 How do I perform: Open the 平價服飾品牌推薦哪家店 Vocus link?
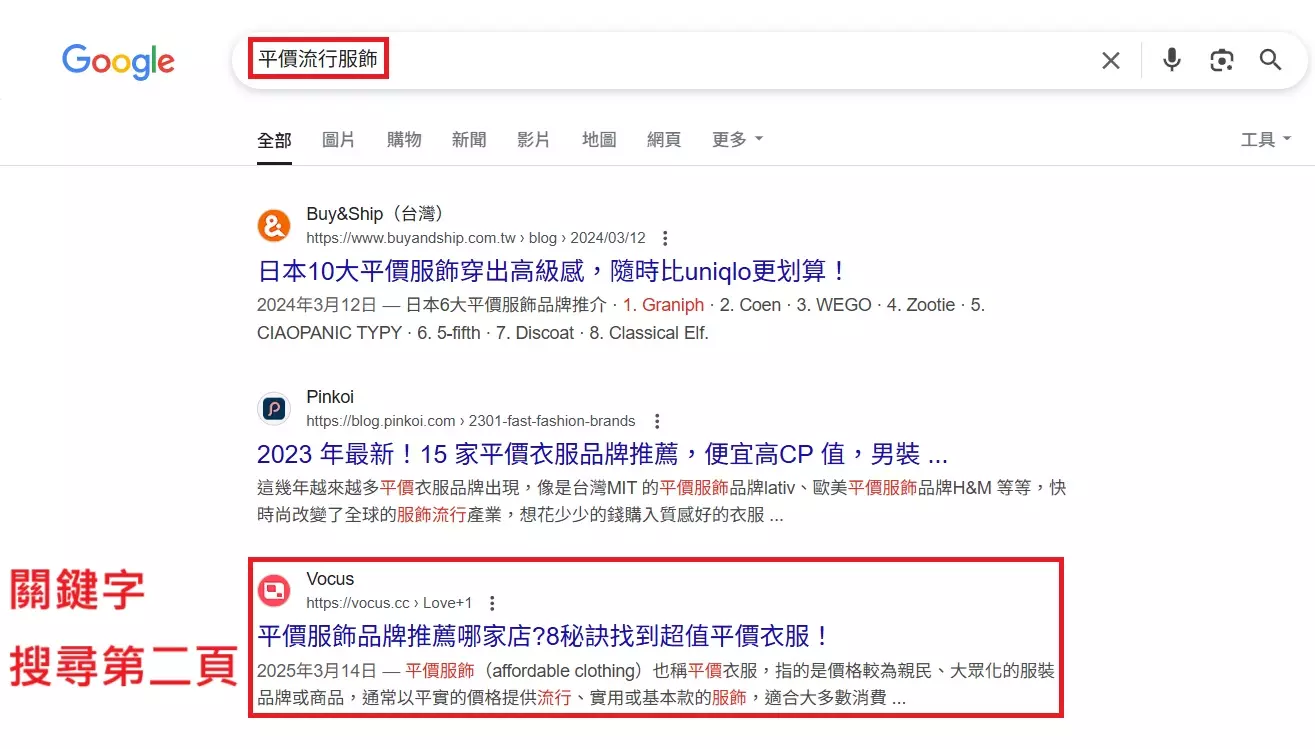(x=543, y=636)
